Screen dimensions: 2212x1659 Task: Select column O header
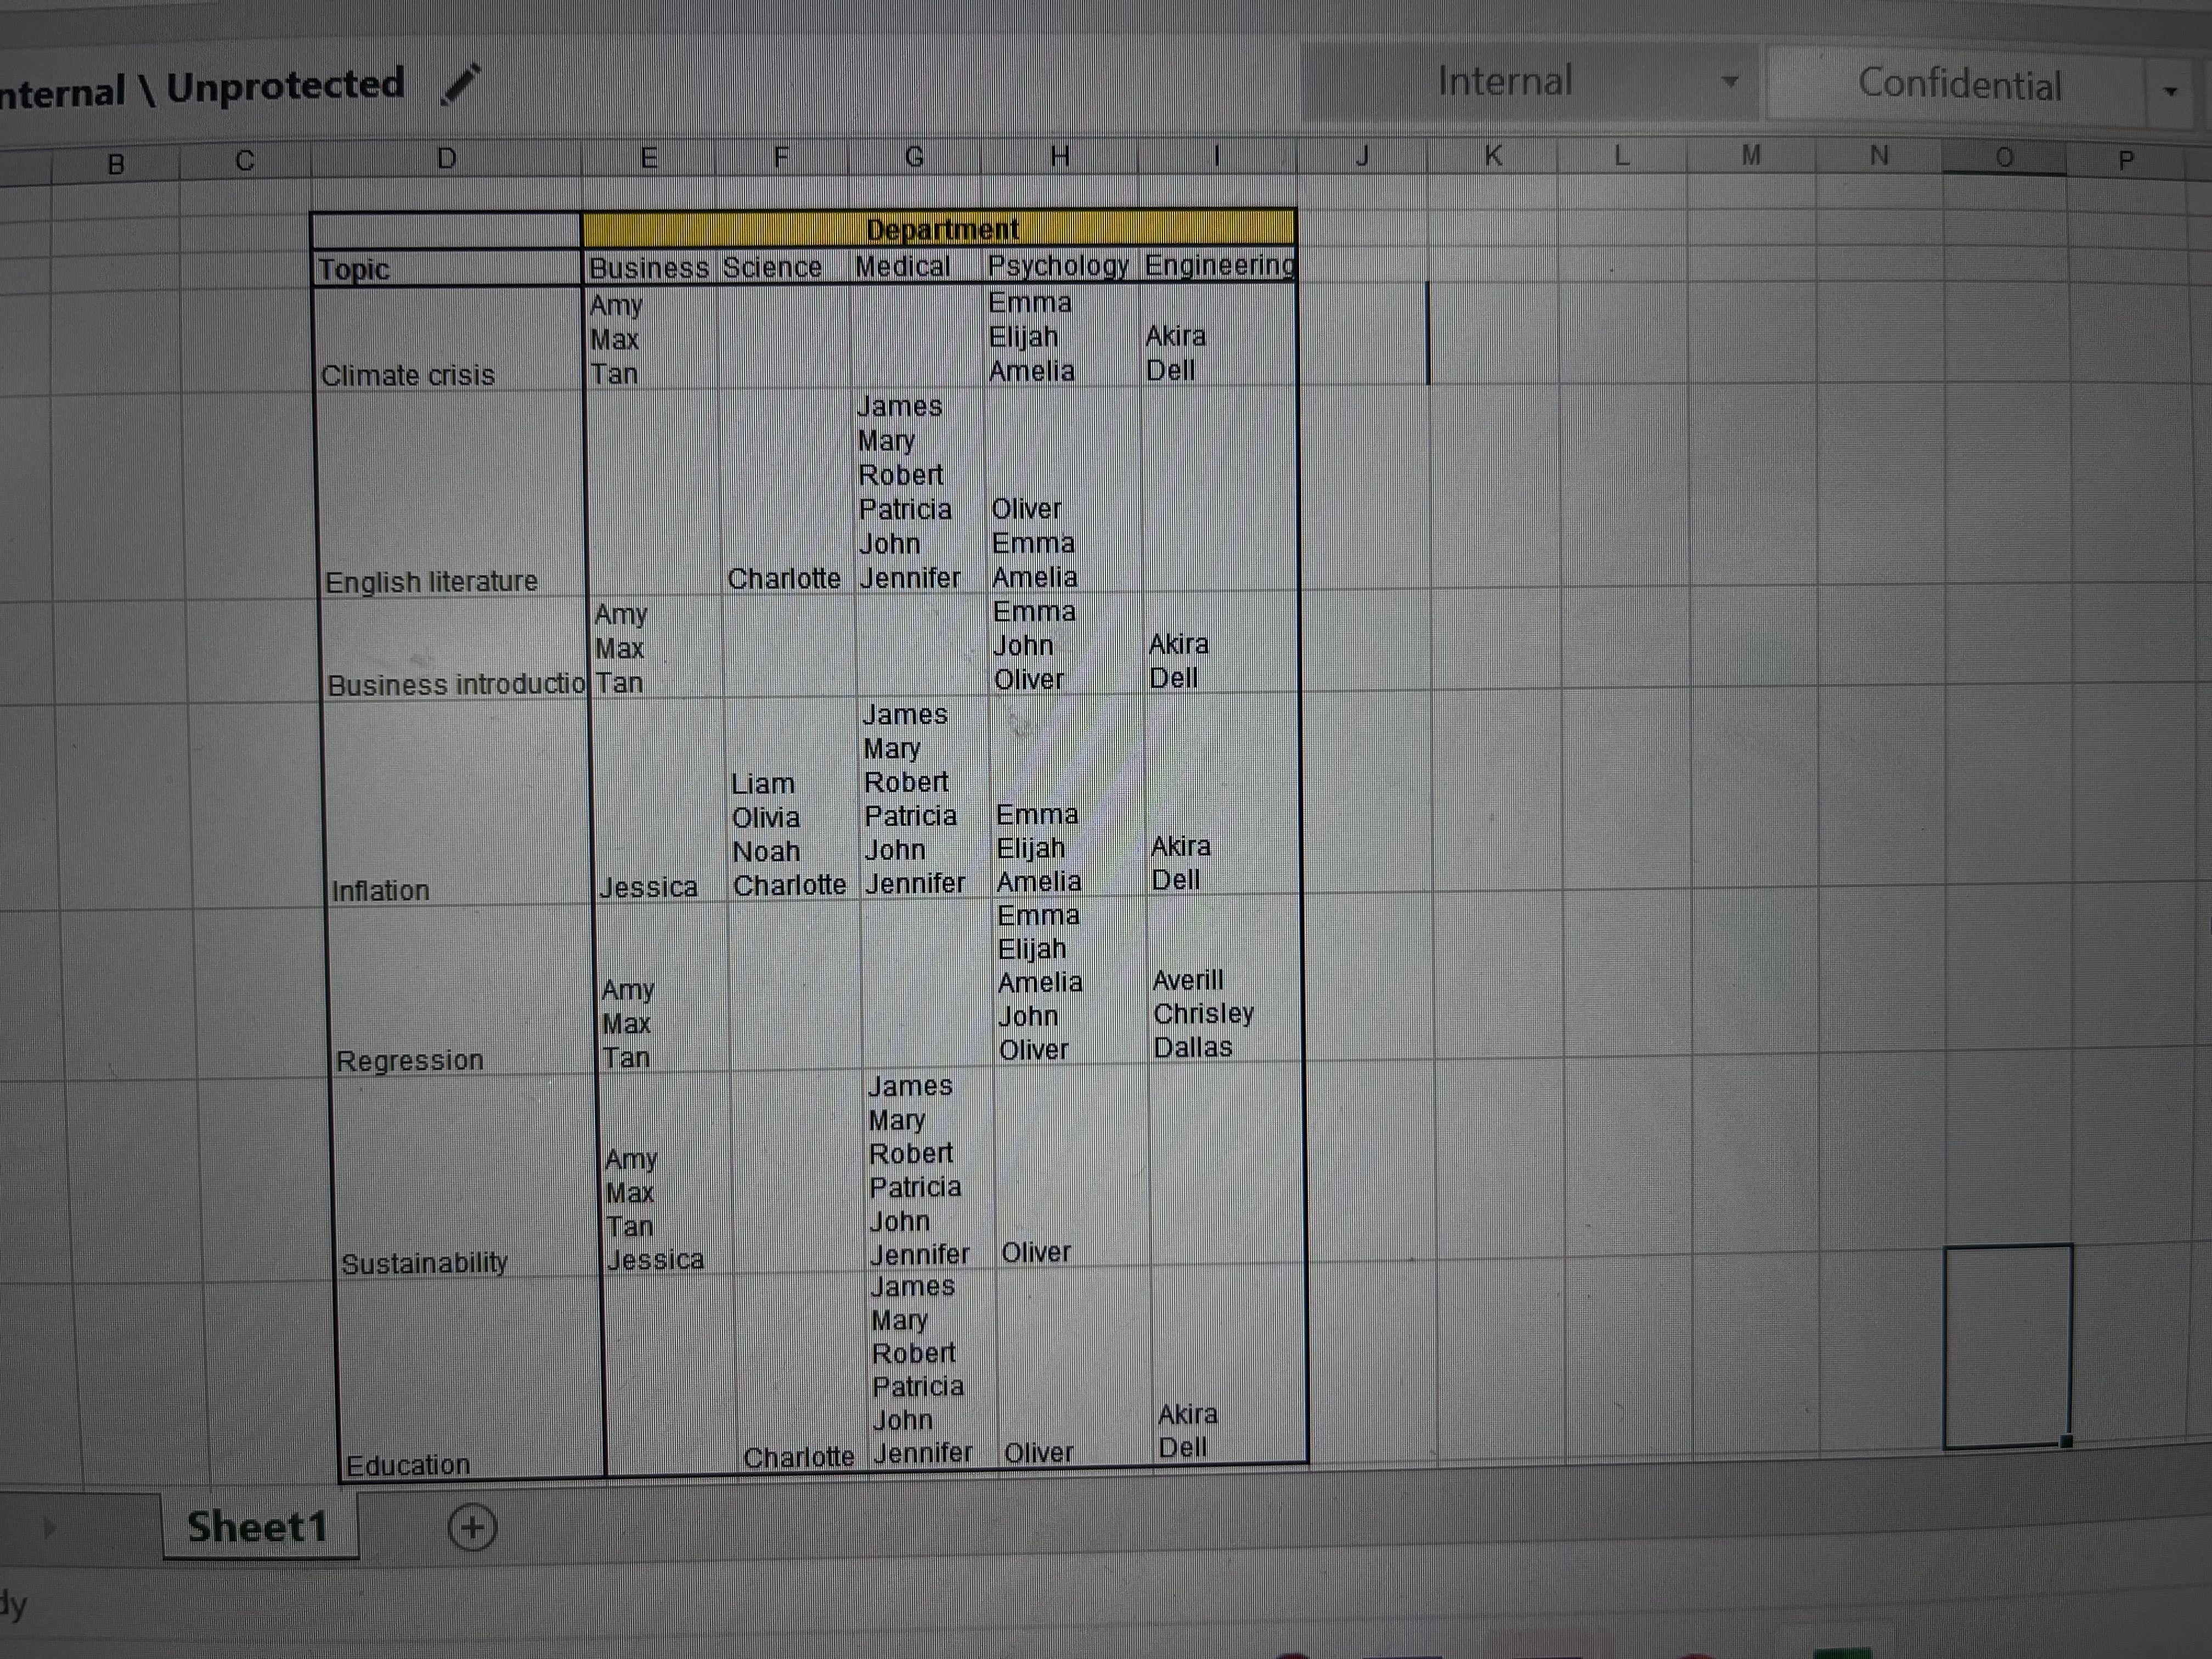(x=2004, y=158)
